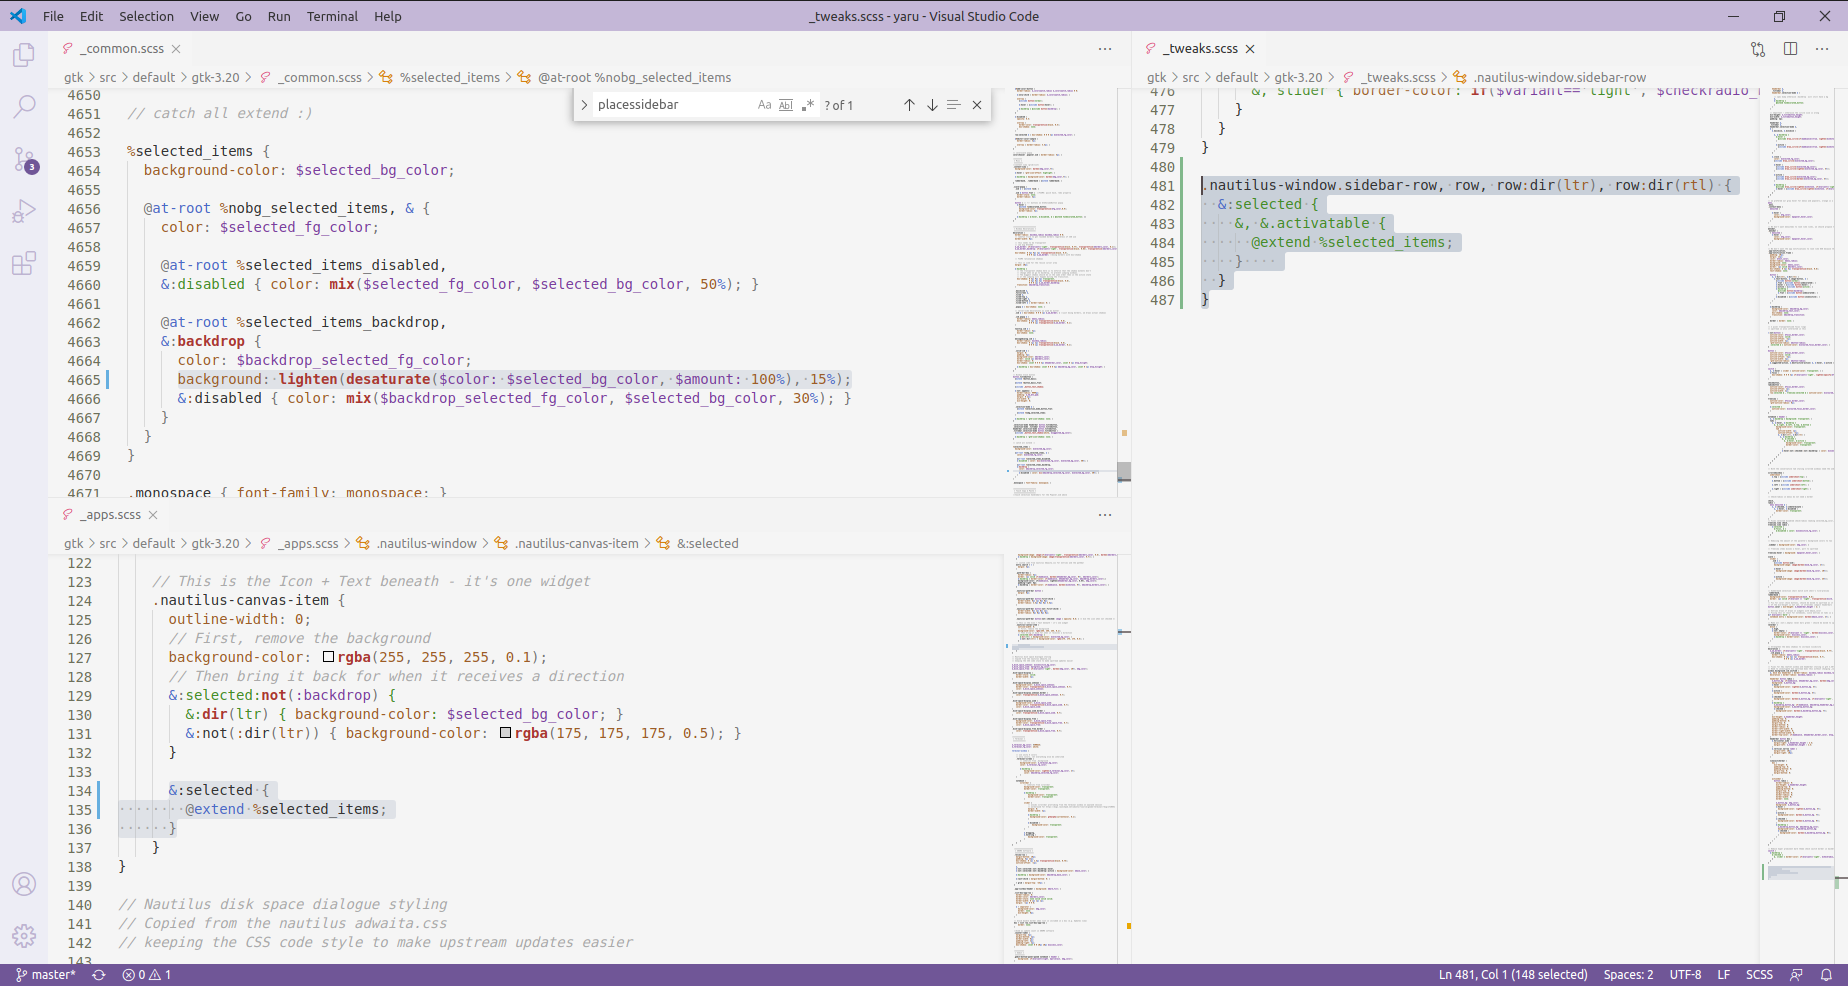1848x986 pixels.
Task: Open the Run menu
Action: (279, 16)
